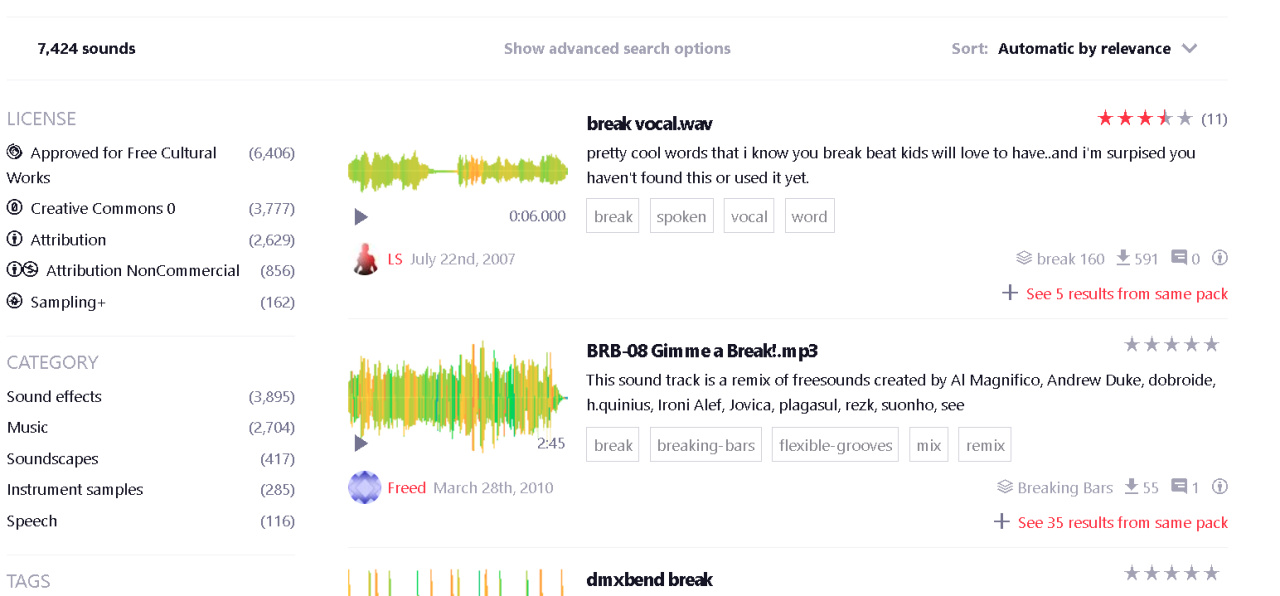This screenshot has width=1280, height=596.
Task: Open Freed user avatar
Action: [365, 488]
